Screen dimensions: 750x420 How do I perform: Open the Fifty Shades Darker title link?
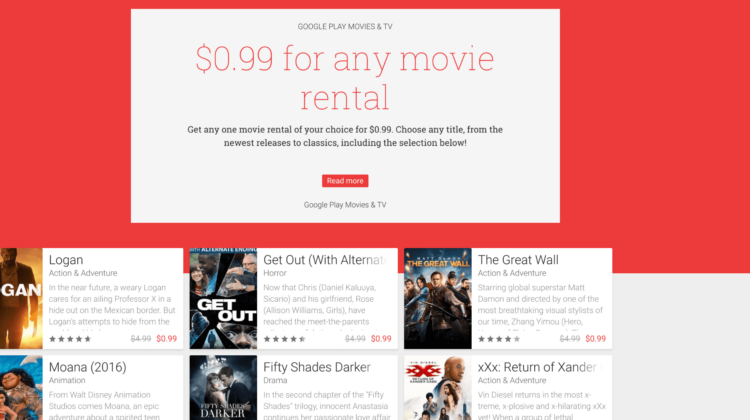(x=317, y=367)
